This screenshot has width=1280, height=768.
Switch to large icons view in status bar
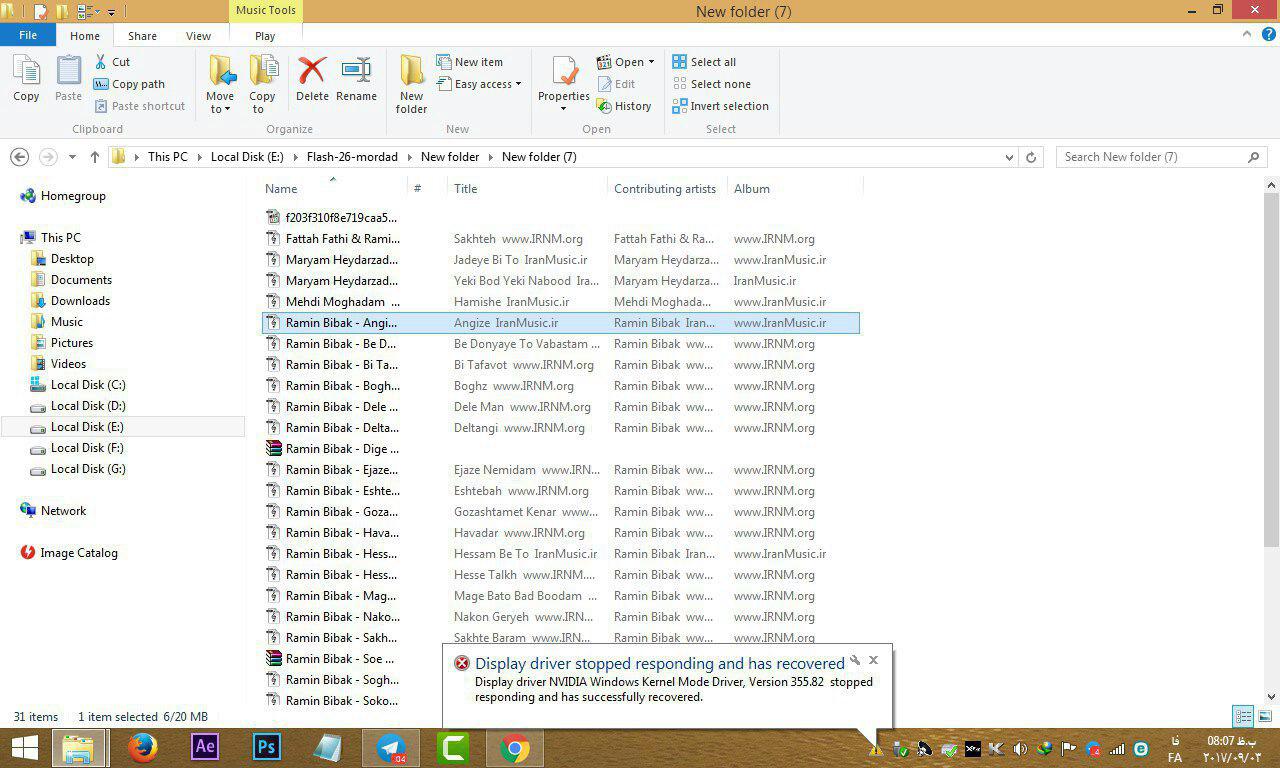tap(1265, 716)
